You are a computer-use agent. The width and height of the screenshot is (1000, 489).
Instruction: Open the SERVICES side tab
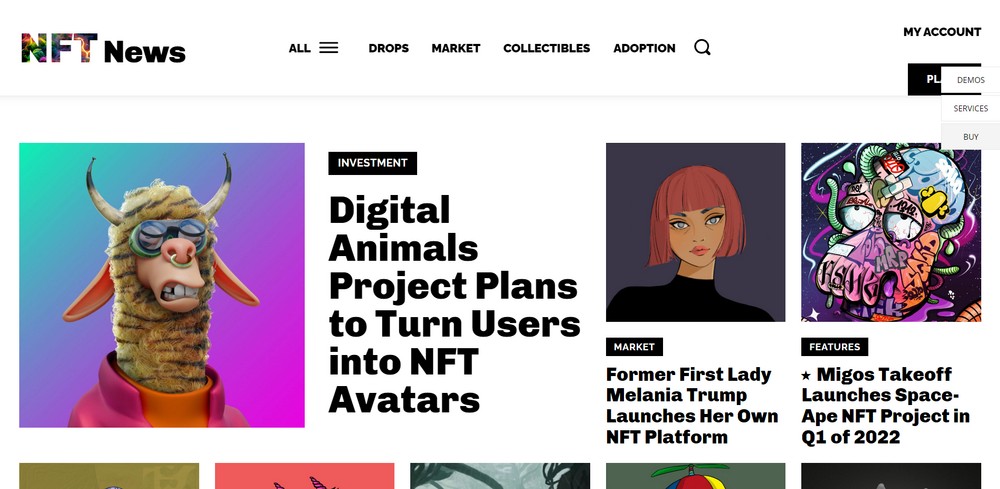coord(970,108)
